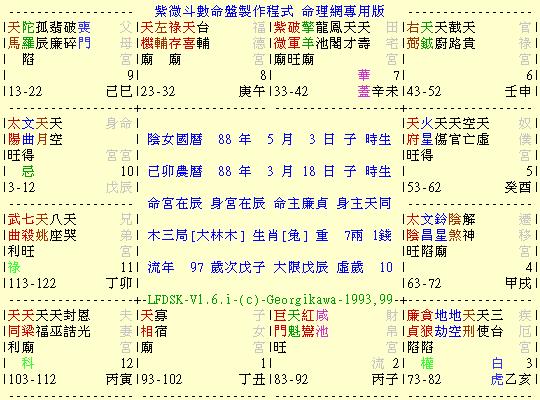Click the 己巳 palace label

(x=119, y=91)
